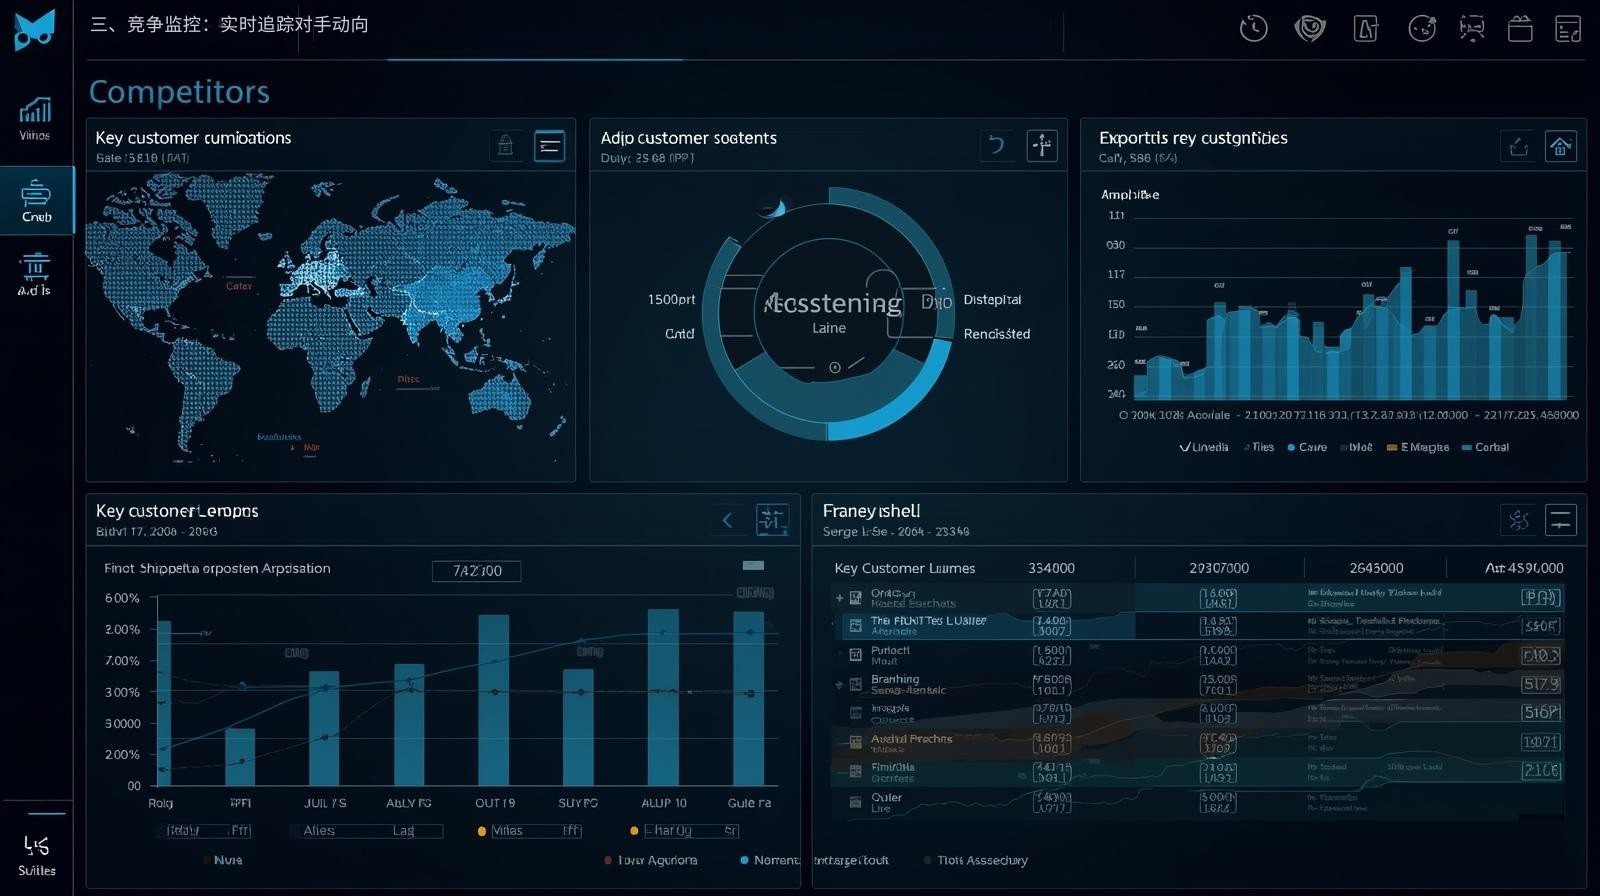Click the home icon in Exportis rey panel

click(x=1560, y=147)
